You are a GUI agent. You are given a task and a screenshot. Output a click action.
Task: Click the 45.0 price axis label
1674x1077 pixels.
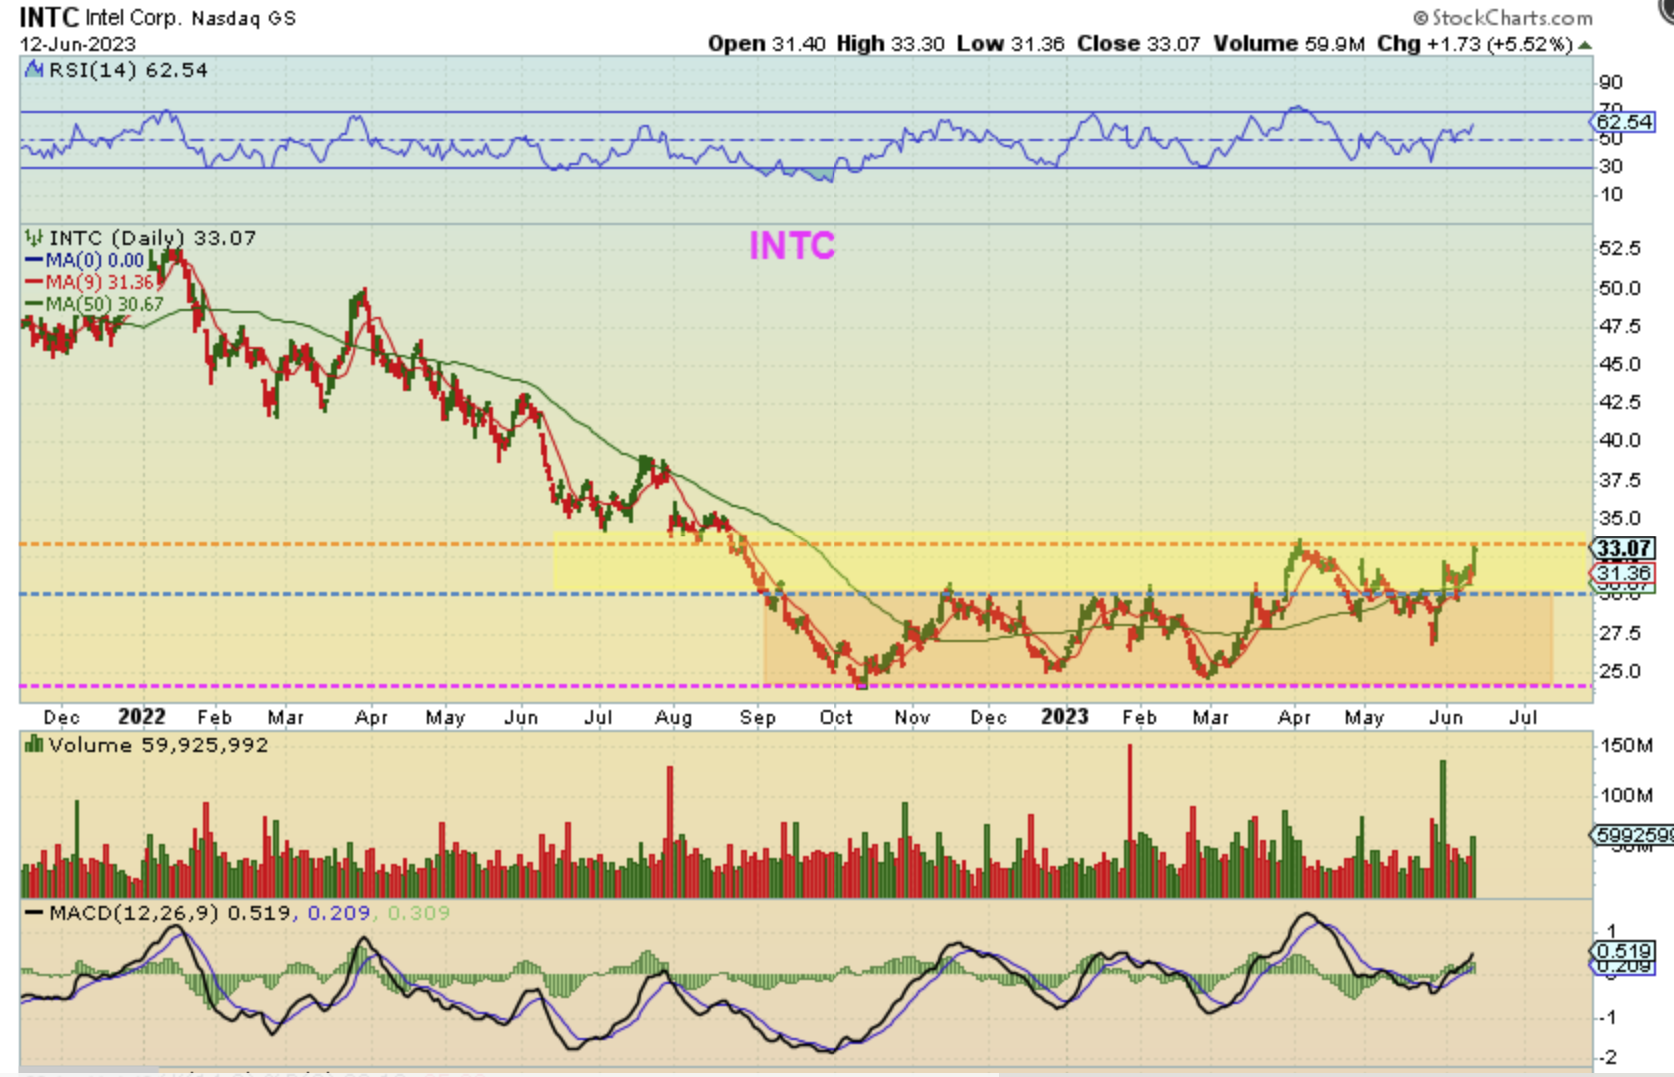pyautogui.click(x=1620, y=364)
